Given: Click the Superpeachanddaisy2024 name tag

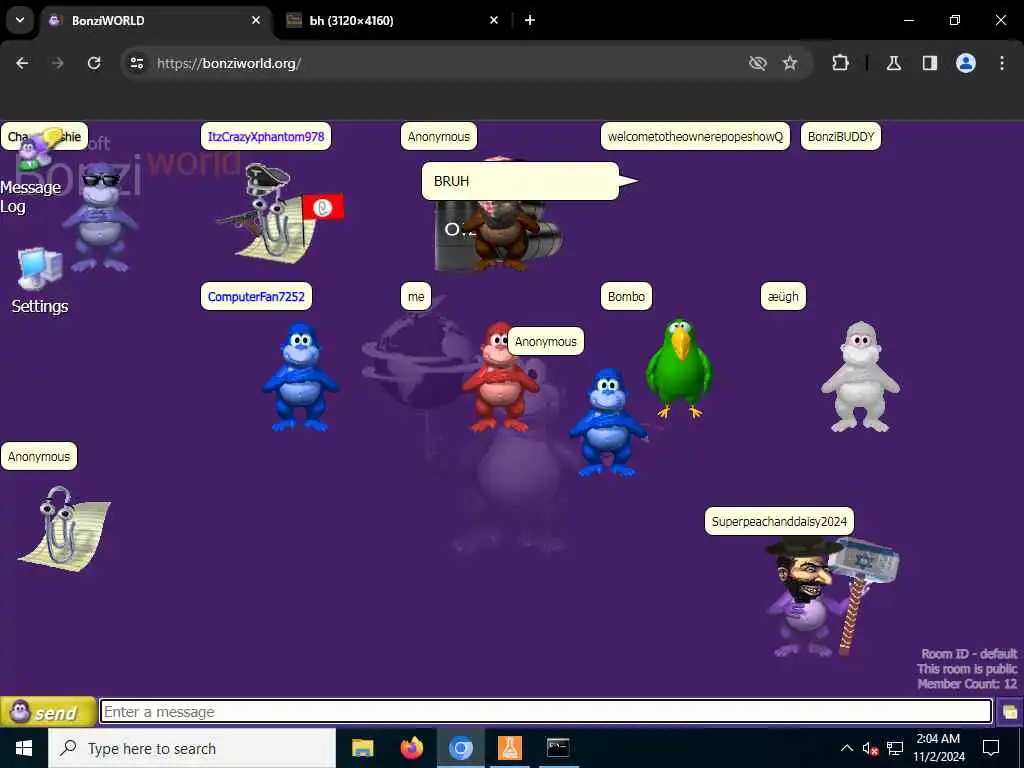Looking at the screenshot, I should [779, 521].
